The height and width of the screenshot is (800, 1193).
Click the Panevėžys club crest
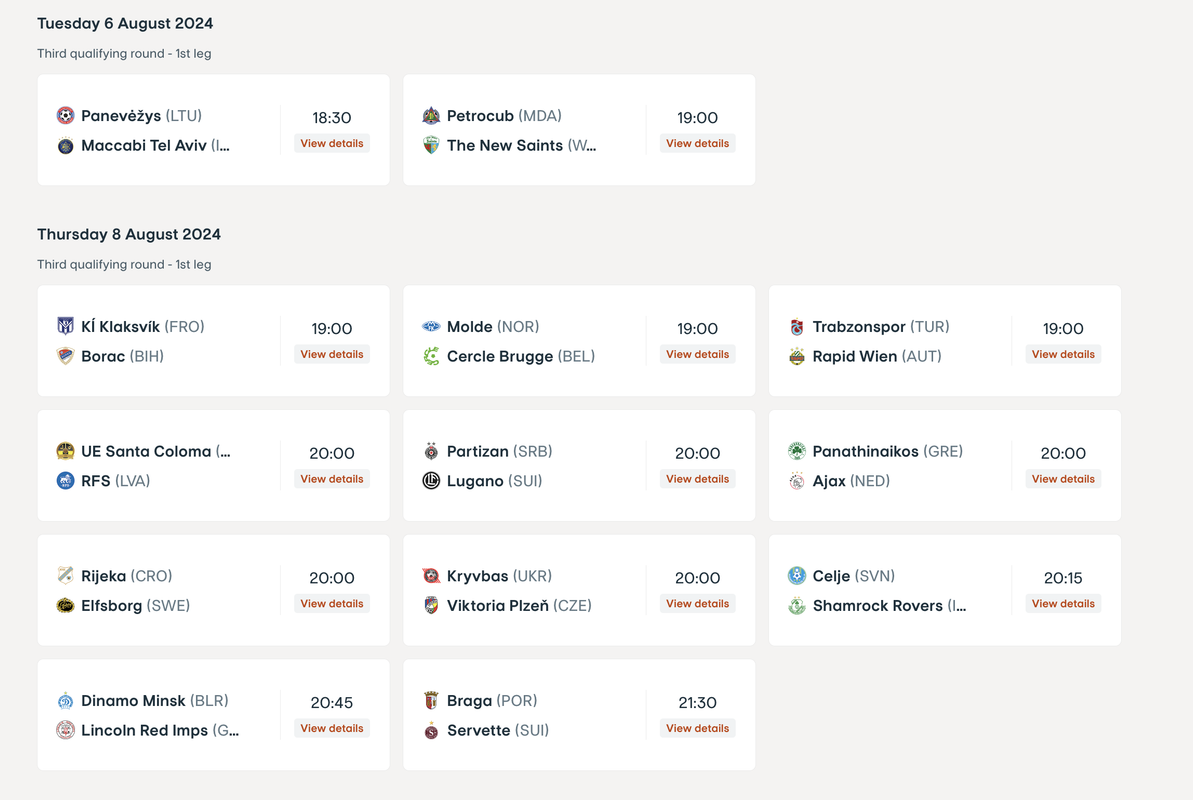click(65, 116)
